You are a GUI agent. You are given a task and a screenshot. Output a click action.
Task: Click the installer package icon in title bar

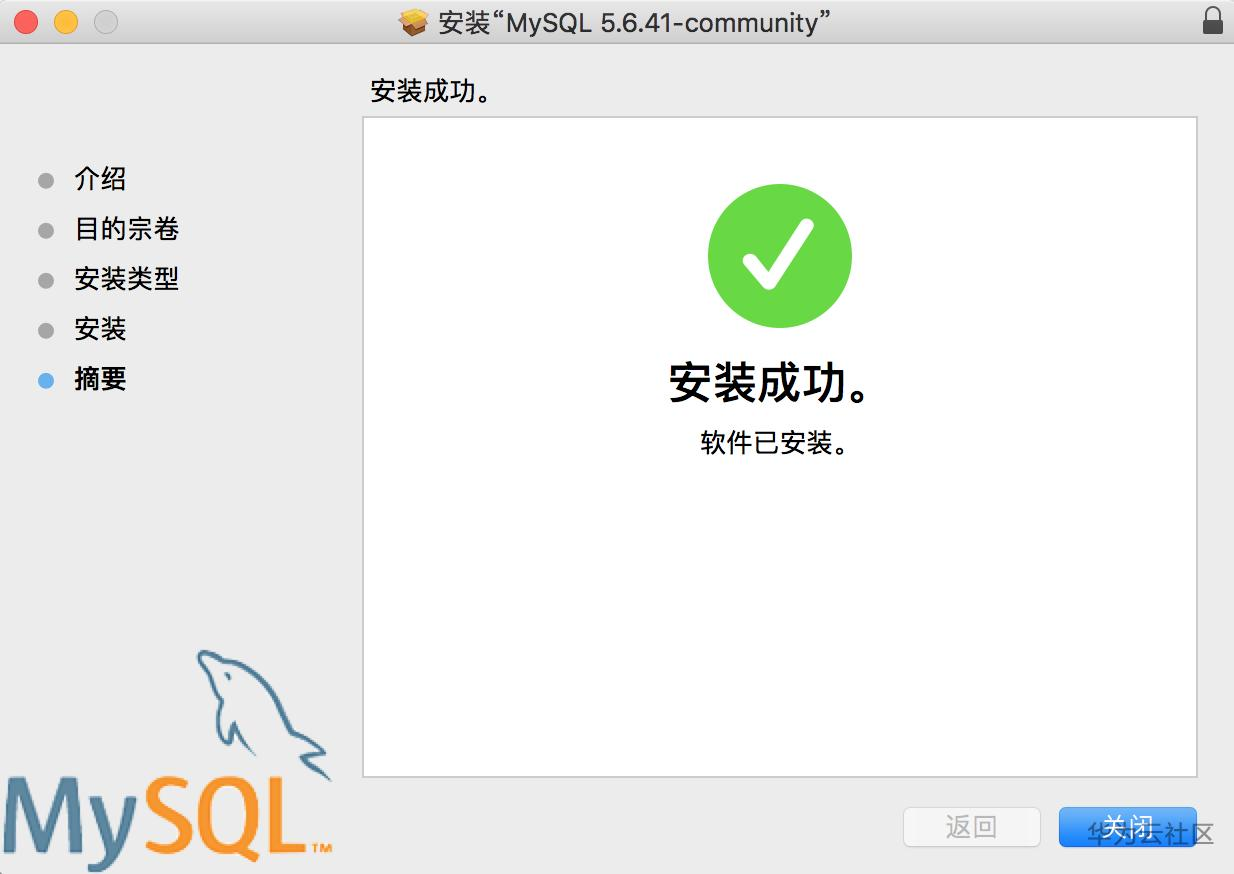414,22
